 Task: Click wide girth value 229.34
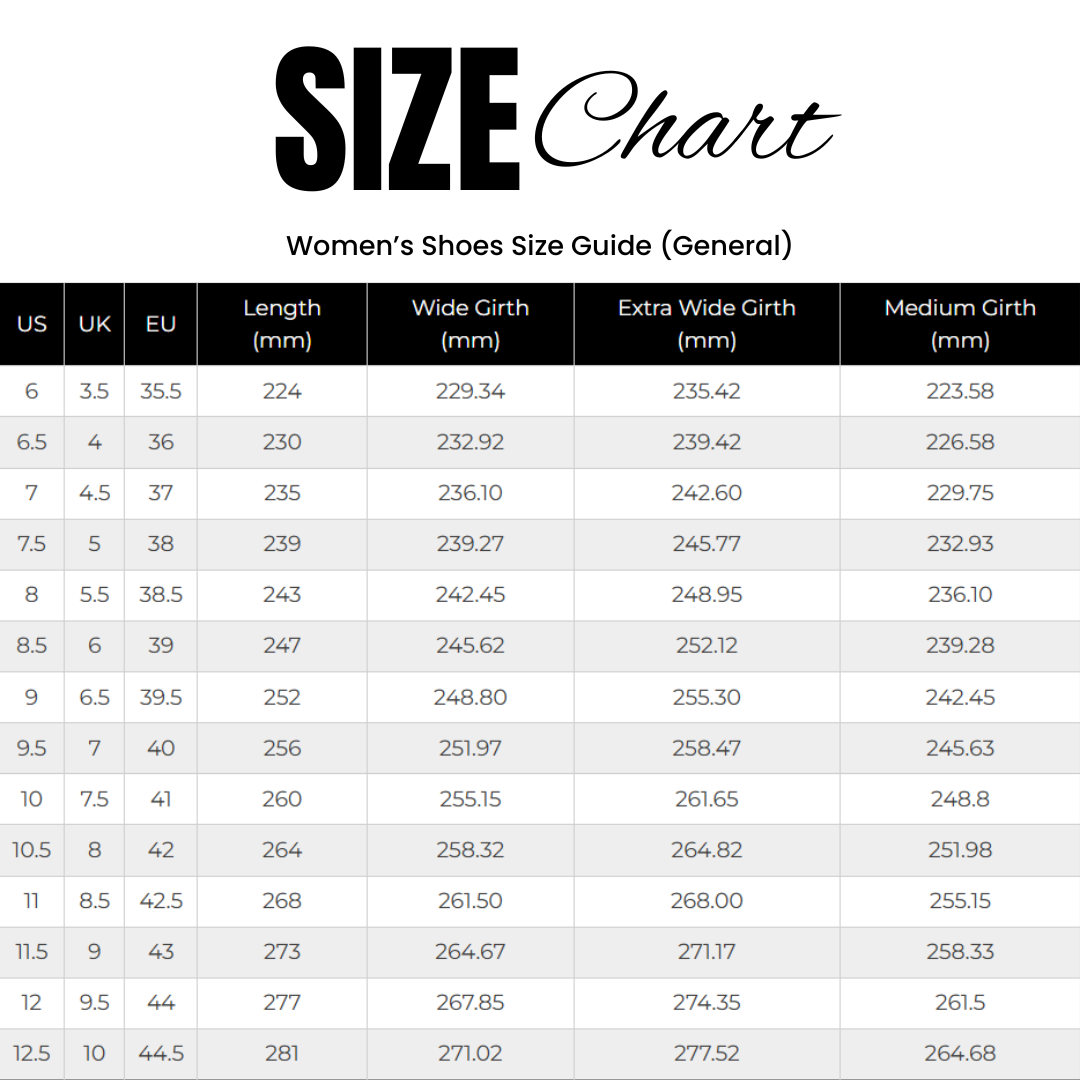pos(470,391)
